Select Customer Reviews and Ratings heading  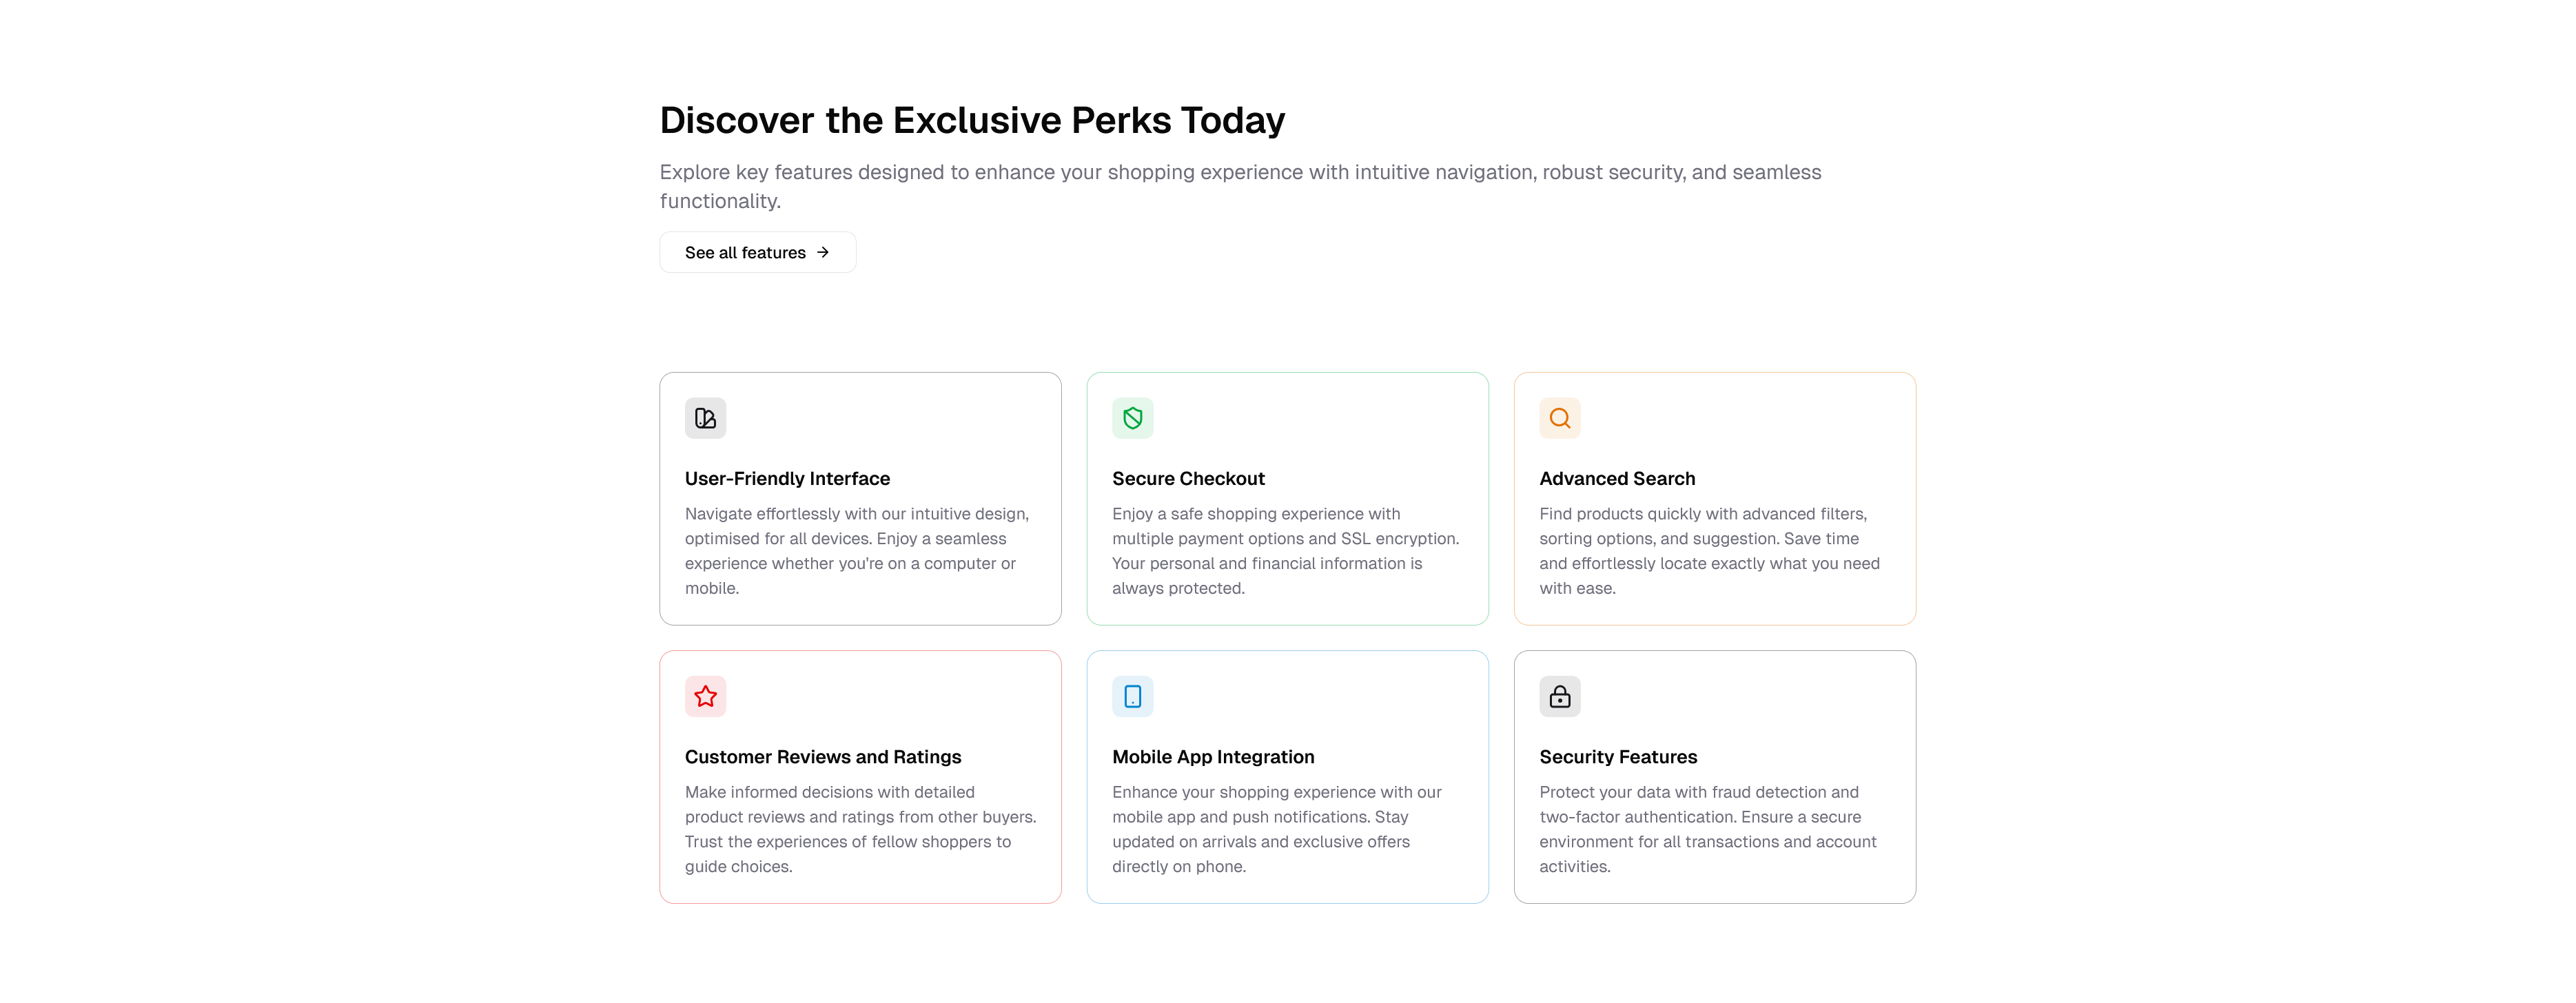coord(822,757)
